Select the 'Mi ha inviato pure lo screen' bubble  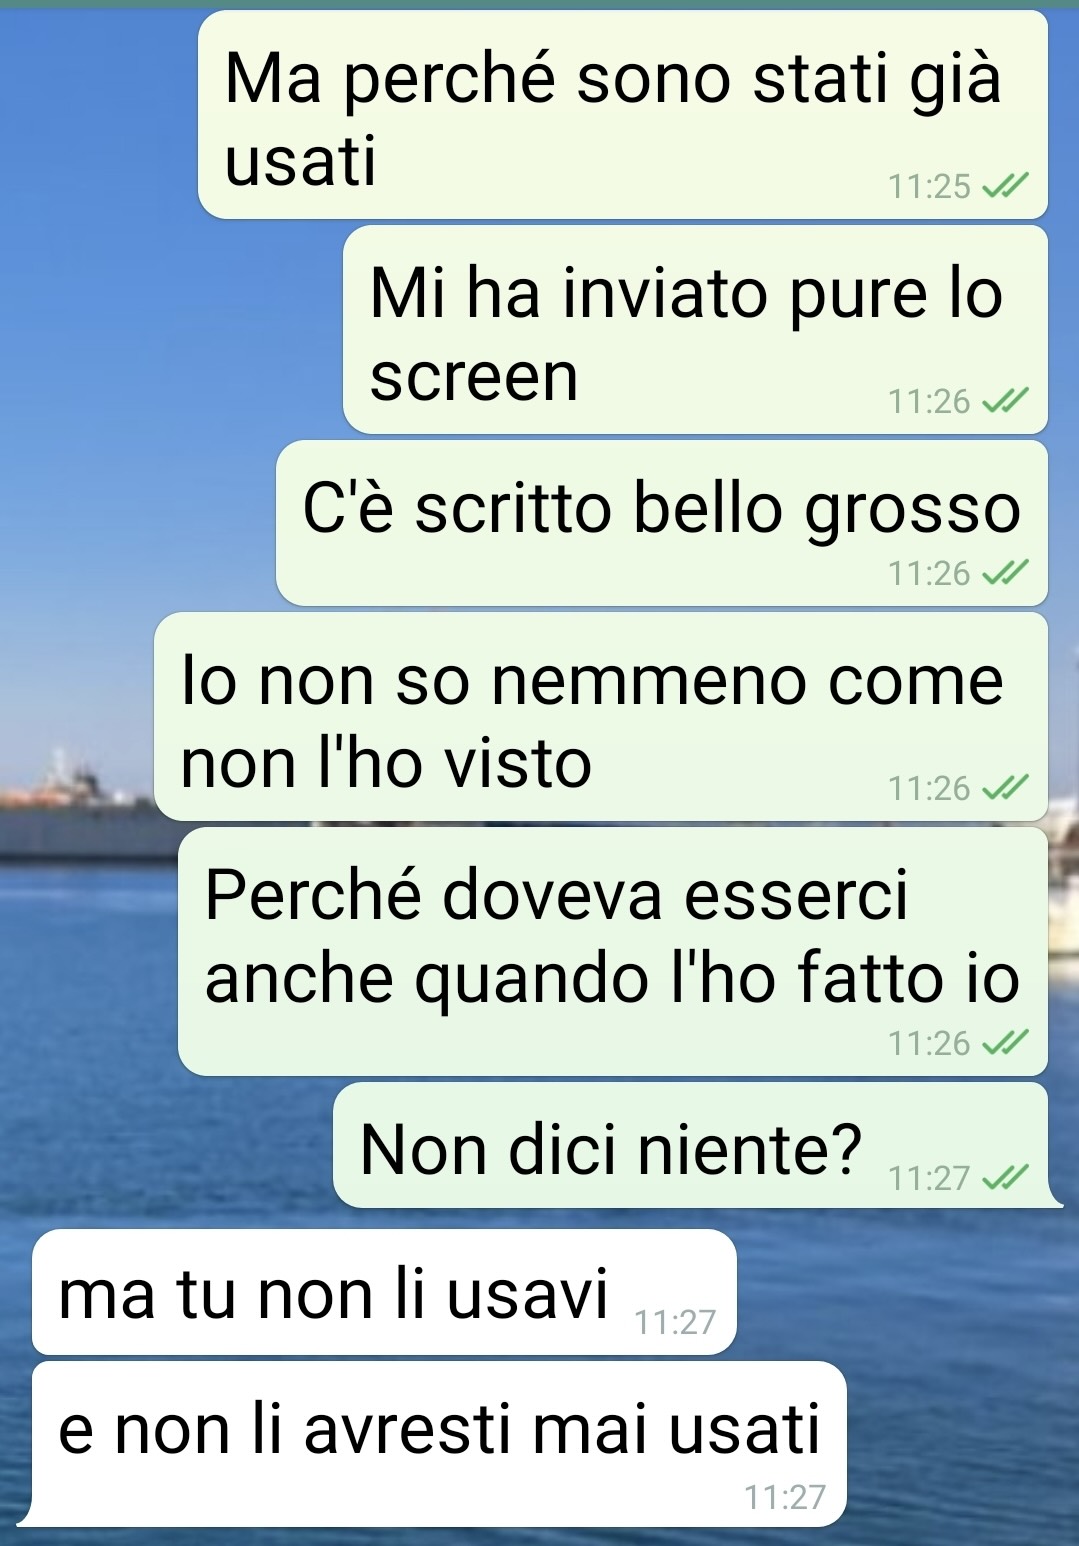pos(695,330)
